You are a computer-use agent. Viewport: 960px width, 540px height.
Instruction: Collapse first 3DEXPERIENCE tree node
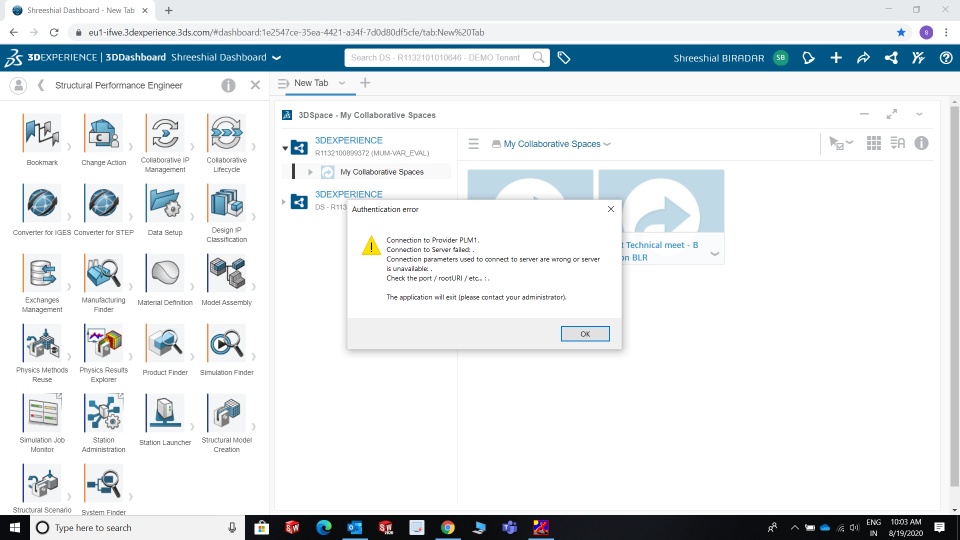pyautogui.click(x=285, y=148)
